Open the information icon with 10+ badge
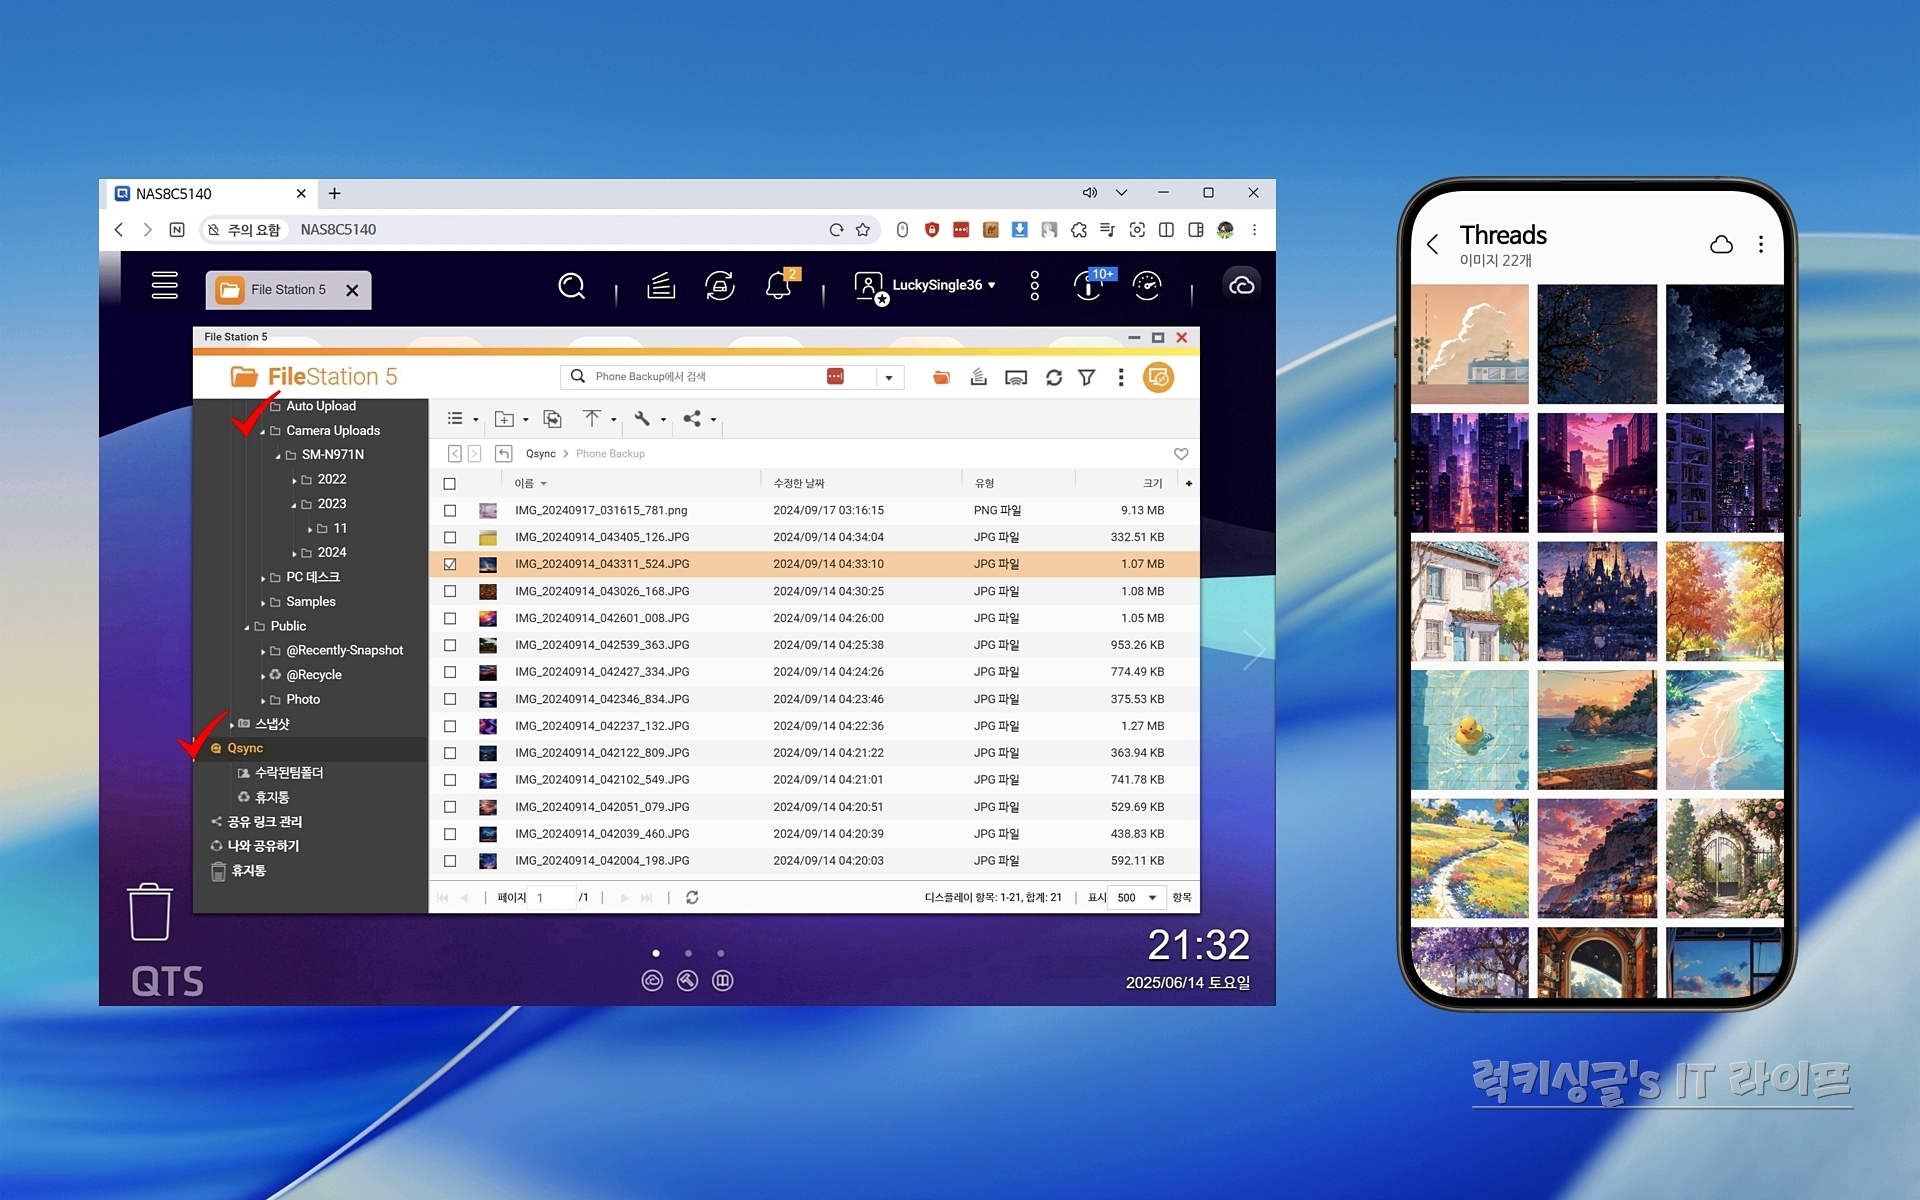 tap(1088, 286)
